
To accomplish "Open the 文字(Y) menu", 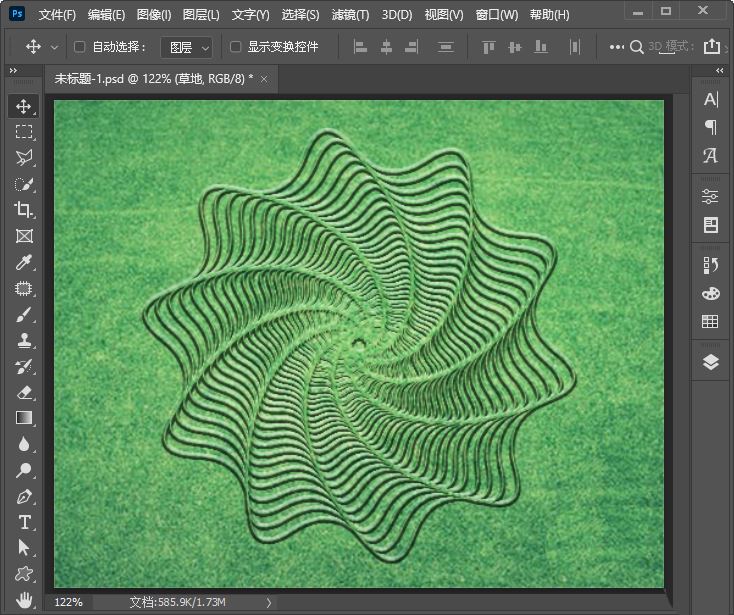I will [250, 15].
